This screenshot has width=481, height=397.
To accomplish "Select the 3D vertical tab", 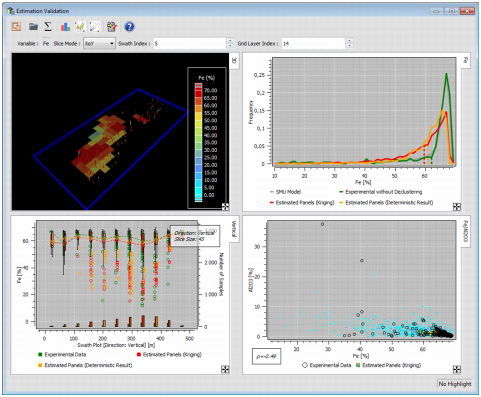I will coord(234,61).
